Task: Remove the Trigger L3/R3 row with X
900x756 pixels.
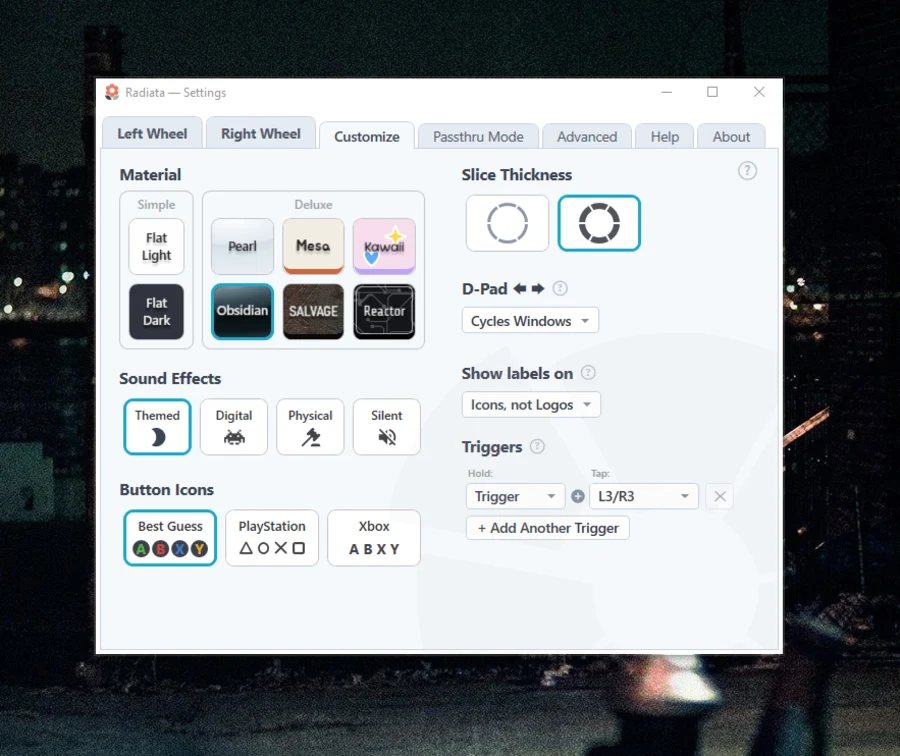Action: 720,496
